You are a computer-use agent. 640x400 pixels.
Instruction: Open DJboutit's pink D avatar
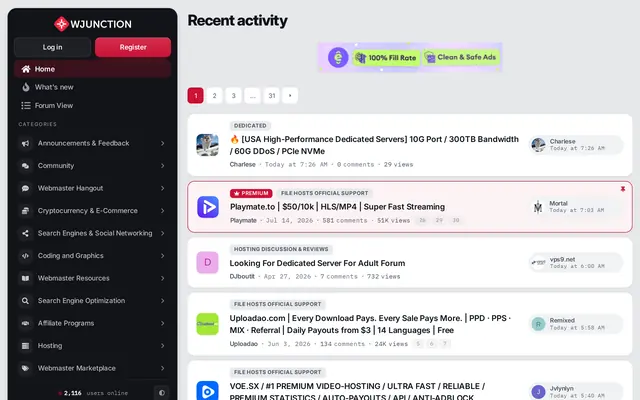207,262
